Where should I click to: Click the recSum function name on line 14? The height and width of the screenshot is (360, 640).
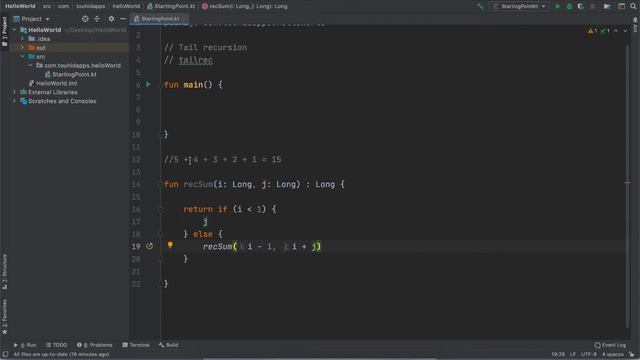pos(198,184)
